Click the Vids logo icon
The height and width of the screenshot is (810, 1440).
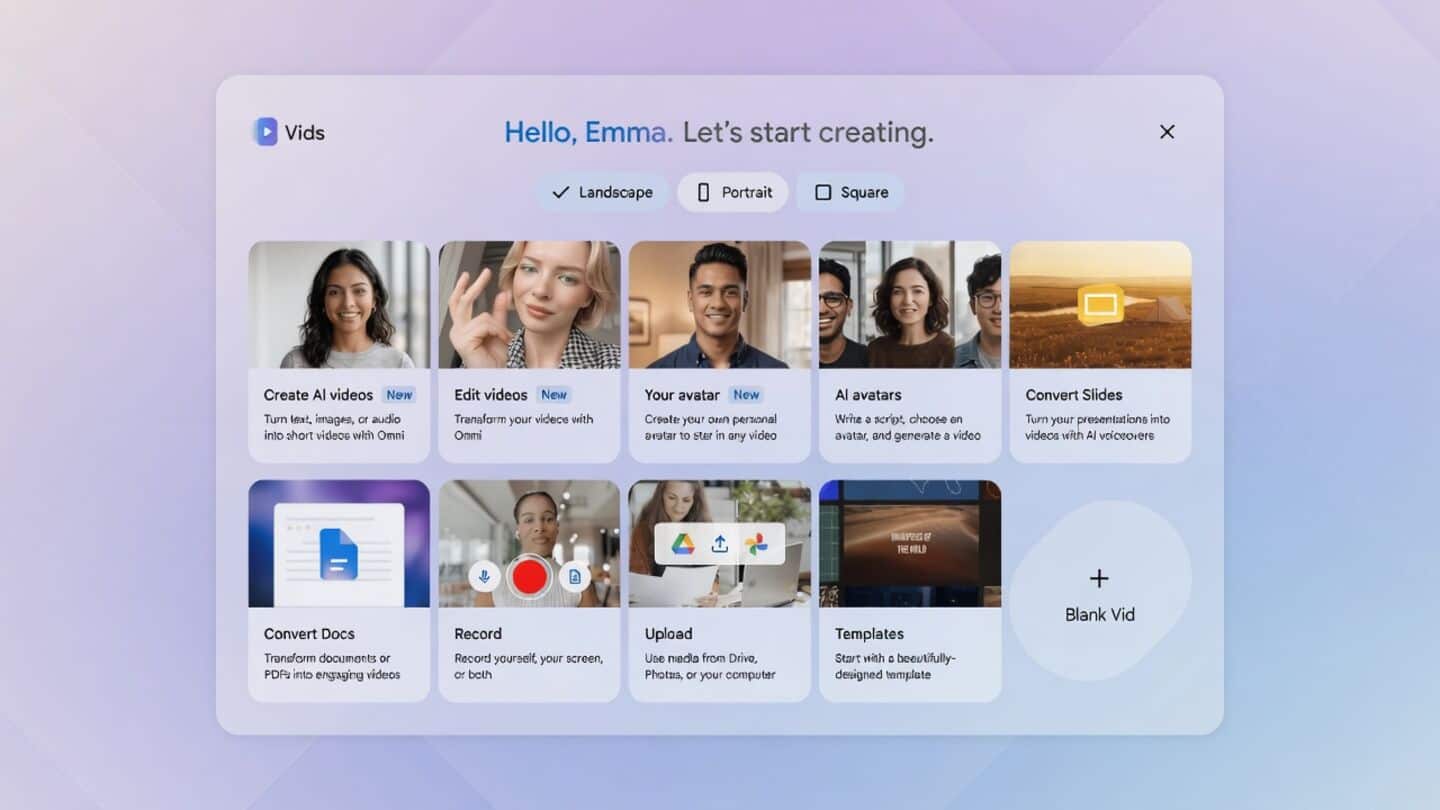click(266, 132)
